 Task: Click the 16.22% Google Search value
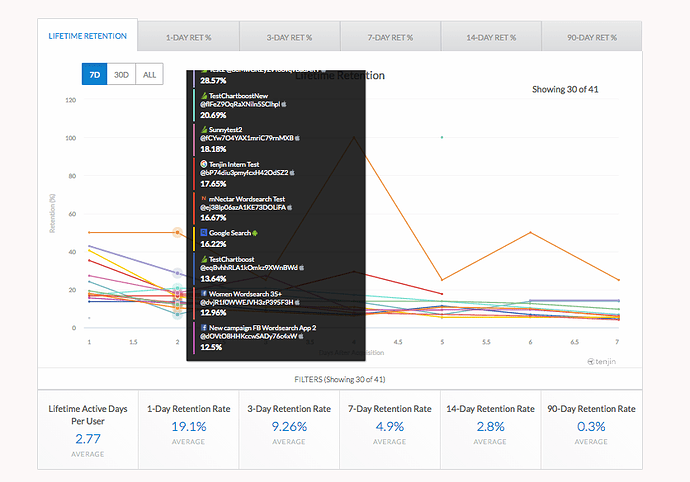(213, 244)
